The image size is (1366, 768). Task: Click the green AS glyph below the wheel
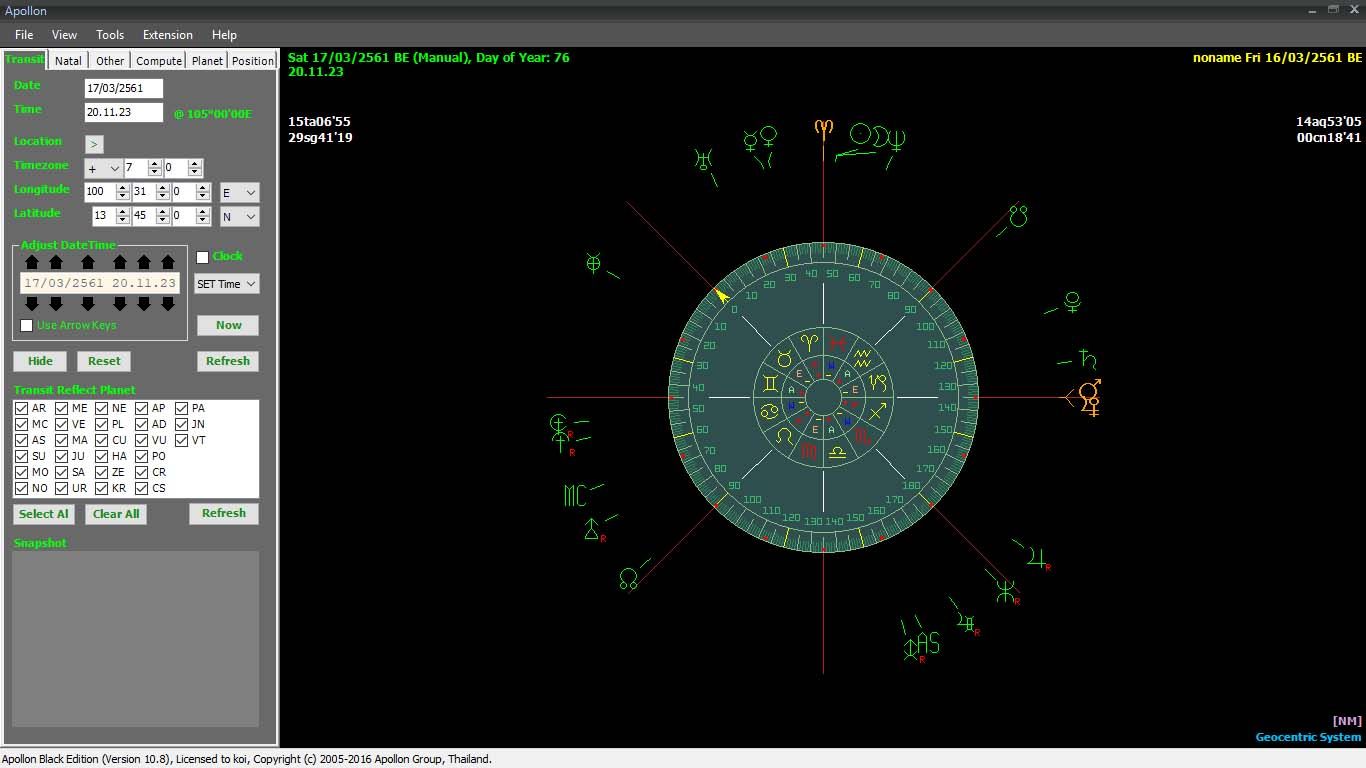point(928,642)
